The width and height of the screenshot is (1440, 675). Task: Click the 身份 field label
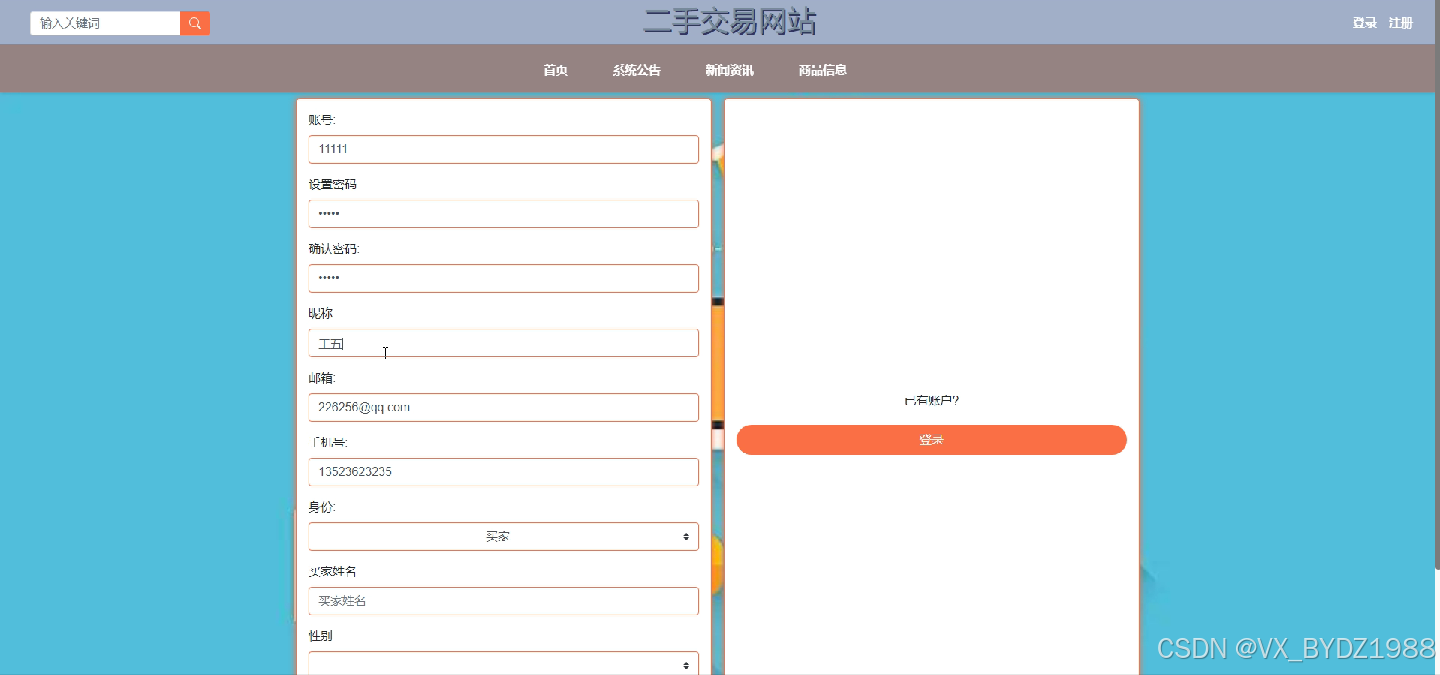point(322,507)
